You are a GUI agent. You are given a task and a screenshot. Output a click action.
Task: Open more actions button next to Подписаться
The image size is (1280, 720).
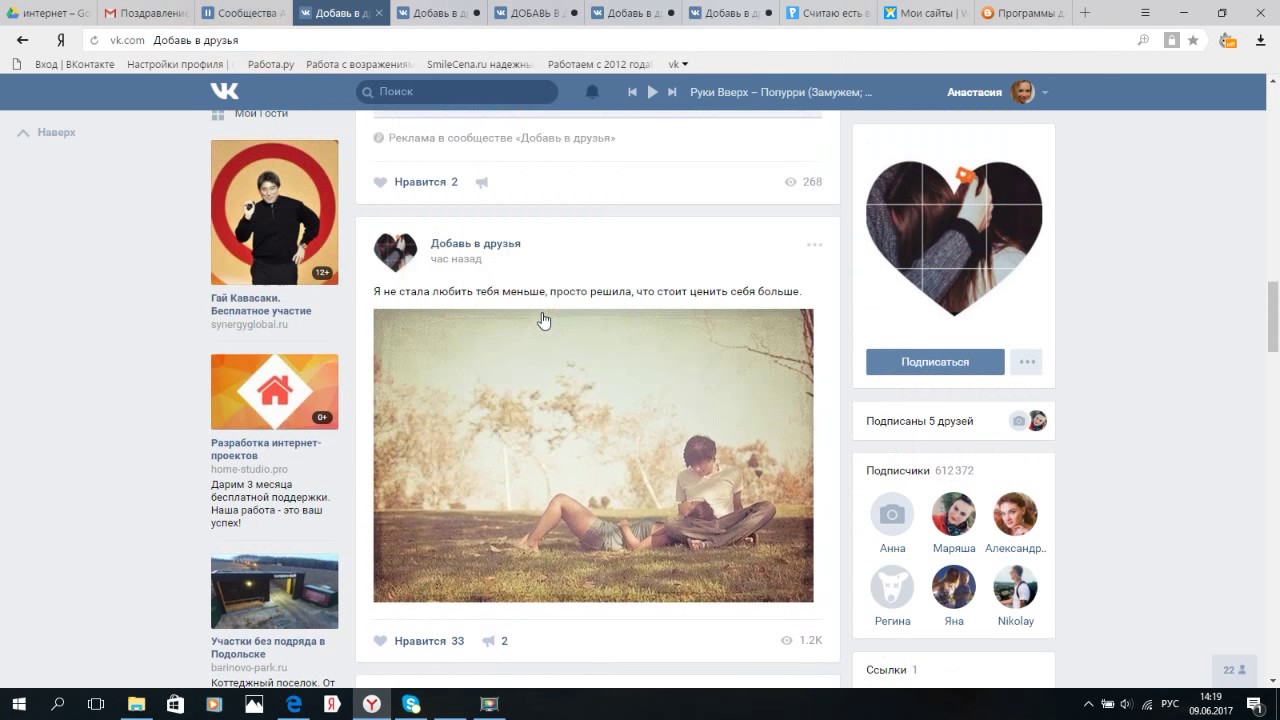[x=1026, y=362]
